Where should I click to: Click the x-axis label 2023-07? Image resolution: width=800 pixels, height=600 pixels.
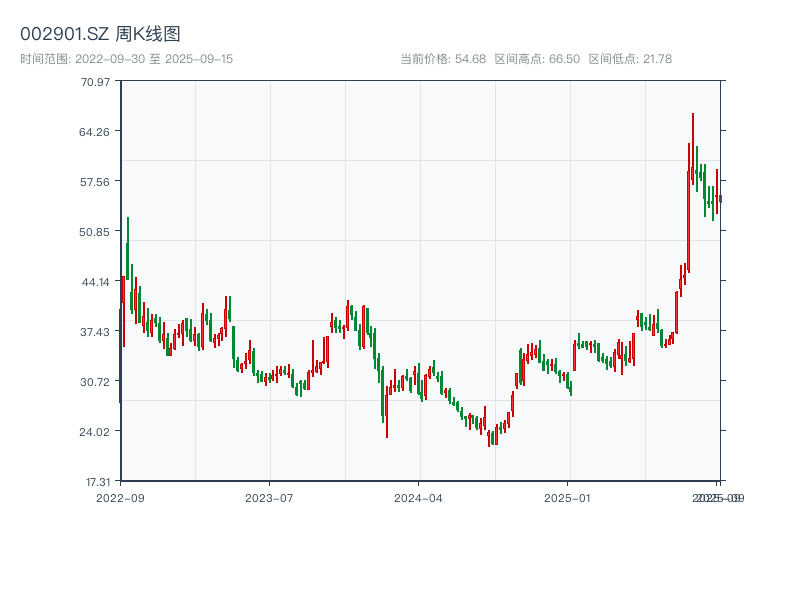269,498
